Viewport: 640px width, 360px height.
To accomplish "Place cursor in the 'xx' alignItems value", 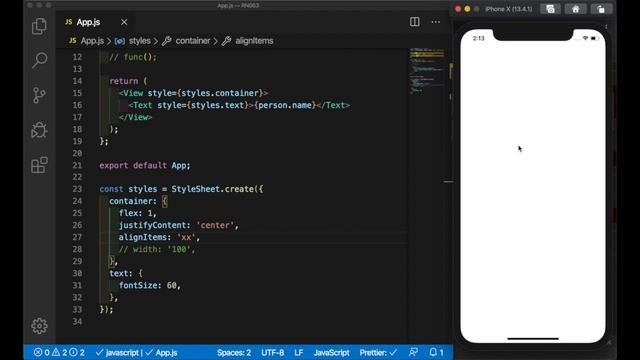I will point(186,237).
